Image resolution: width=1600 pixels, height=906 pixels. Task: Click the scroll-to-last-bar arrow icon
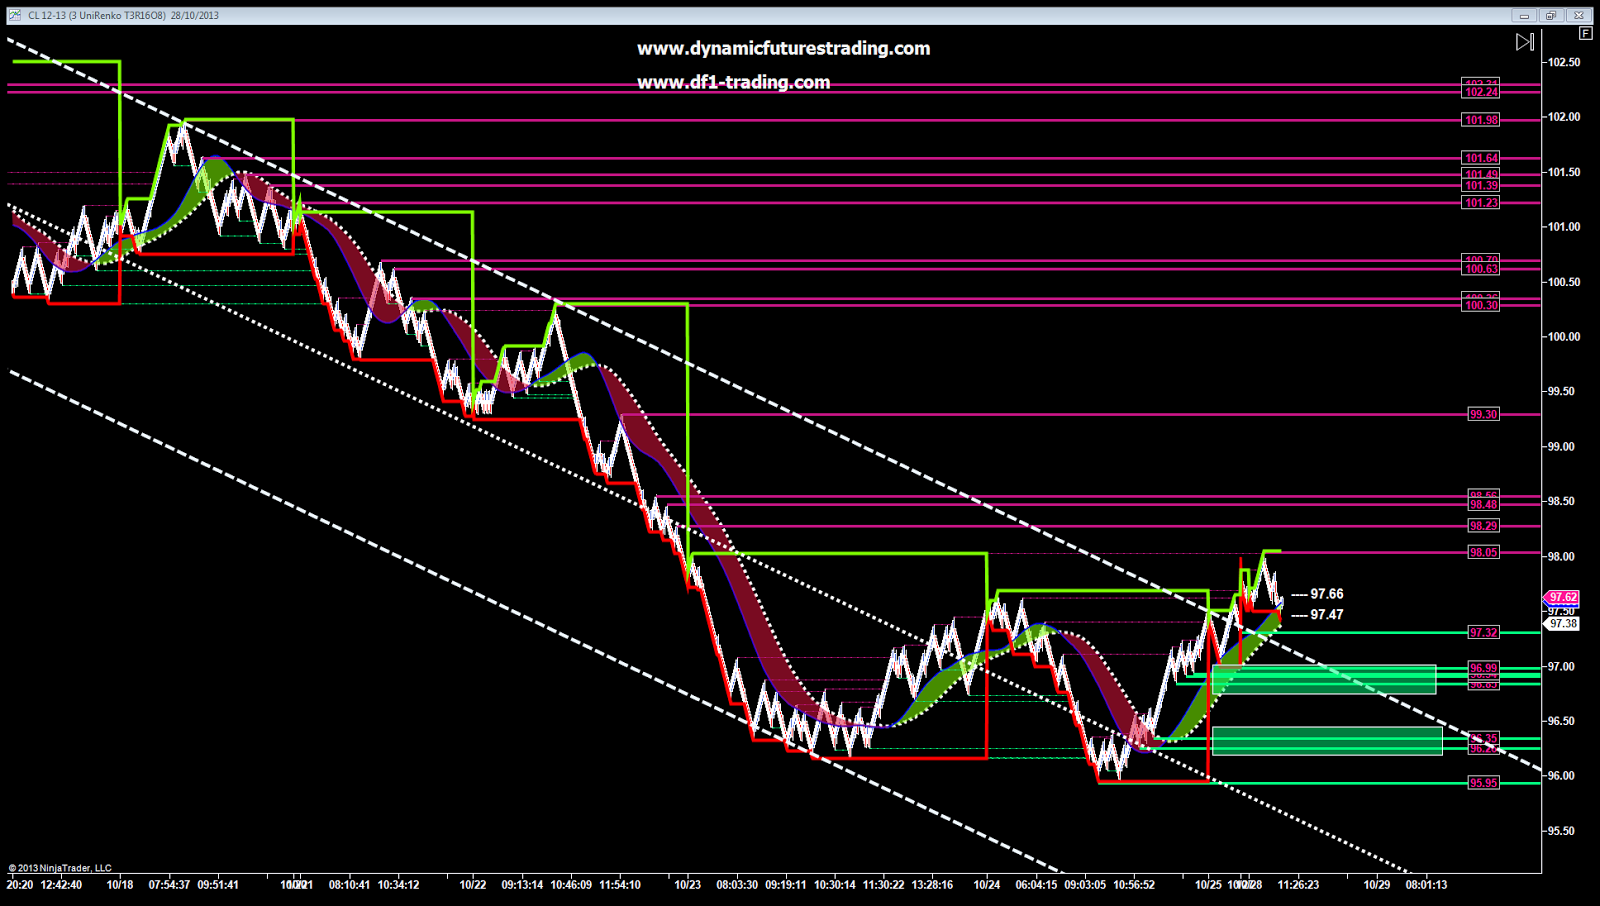(x=1525, y=42)
